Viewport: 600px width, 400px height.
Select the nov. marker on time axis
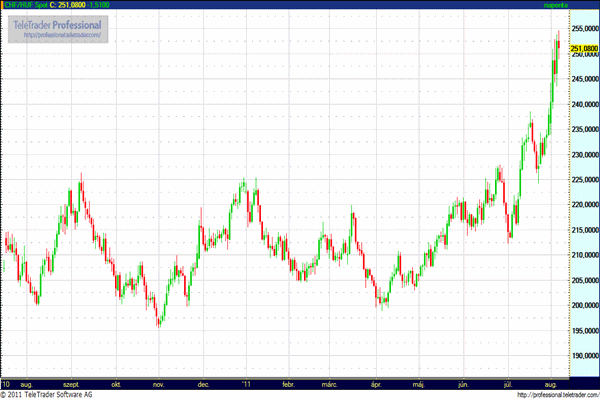point(157,383)
